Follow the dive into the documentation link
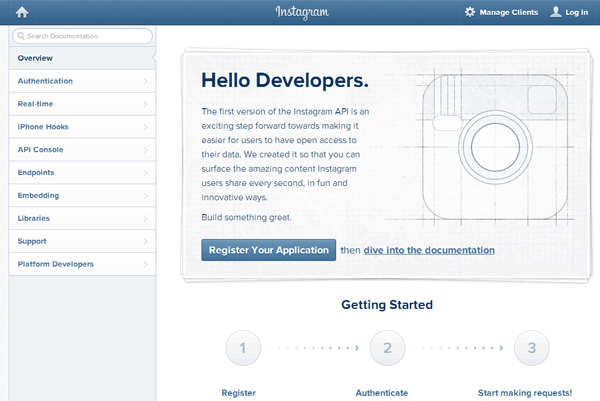Screen dimensions: 600x401 [x=429, y=250]
